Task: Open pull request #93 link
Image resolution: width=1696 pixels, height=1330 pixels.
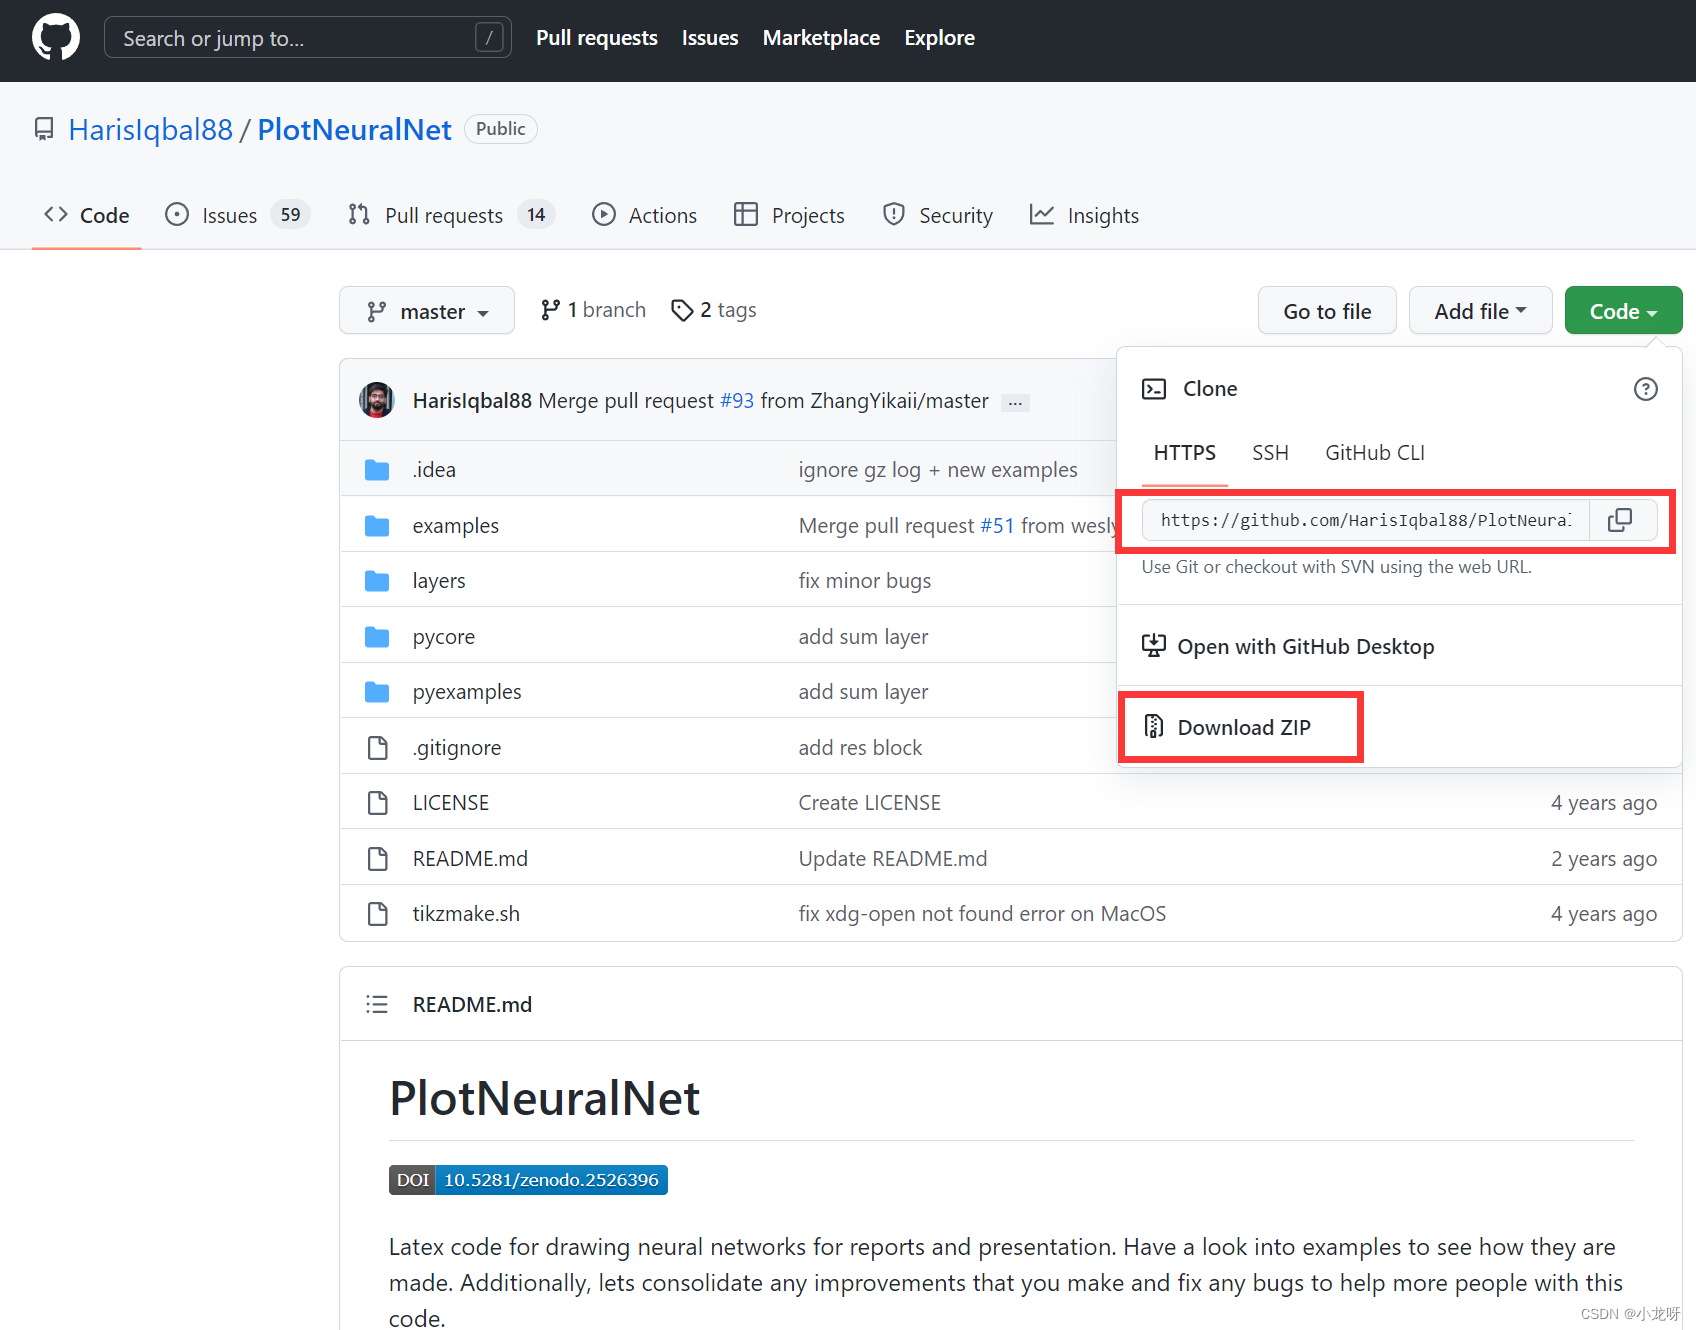Action: [x=737, y=401]
